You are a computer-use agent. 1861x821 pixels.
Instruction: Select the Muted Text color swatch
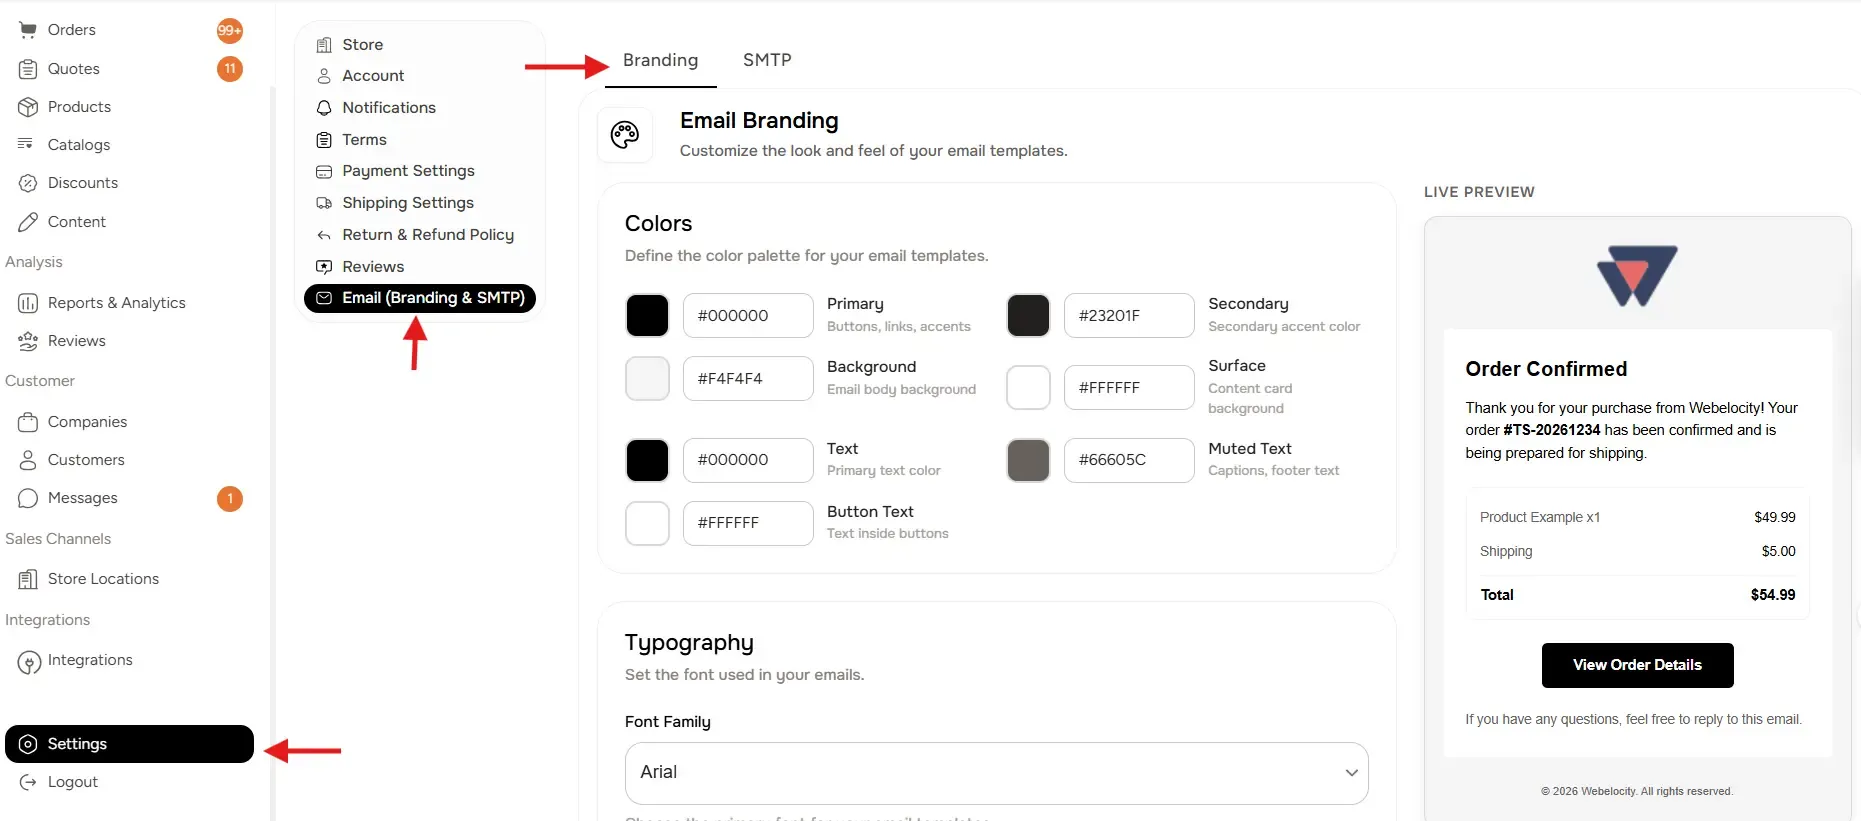tap(1027, 460)
